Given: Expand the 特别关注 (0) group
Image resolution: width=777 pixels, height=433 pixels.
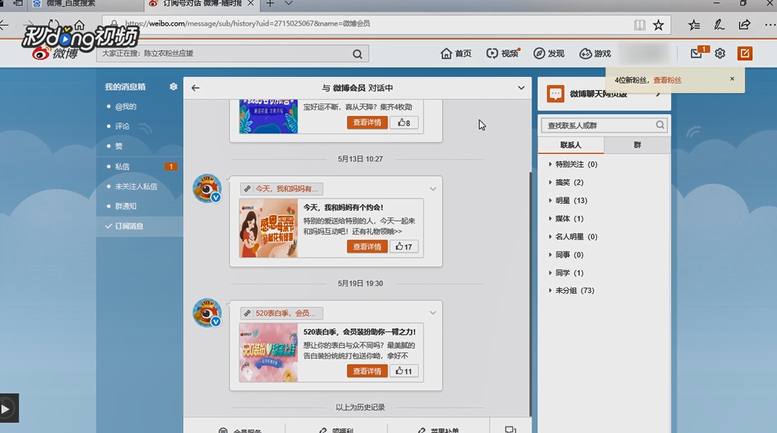Looking at the screenshot, I should (x=573, y=164).
